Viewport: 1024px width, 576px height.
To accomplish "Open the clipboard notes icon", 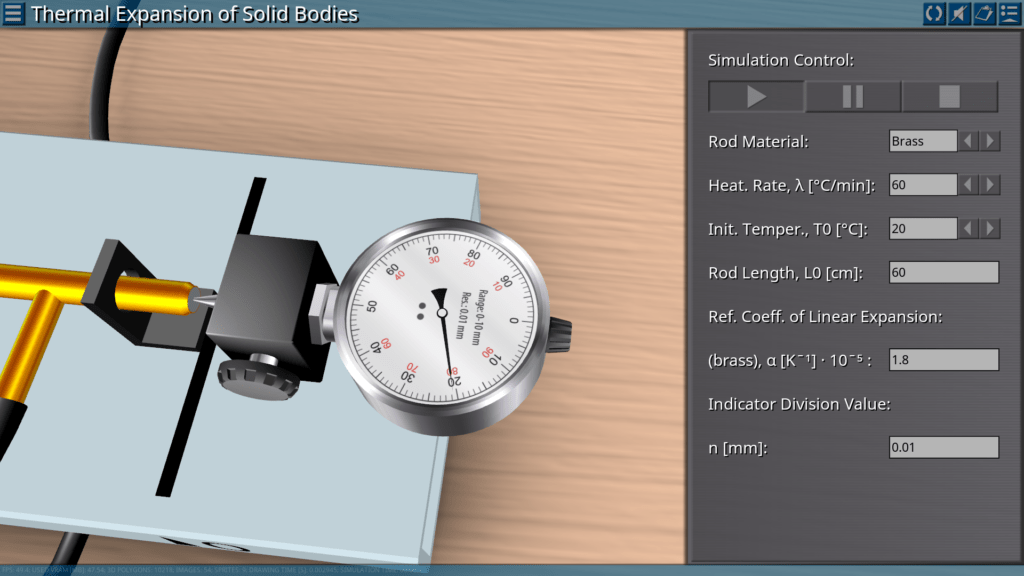I will 984,14.
